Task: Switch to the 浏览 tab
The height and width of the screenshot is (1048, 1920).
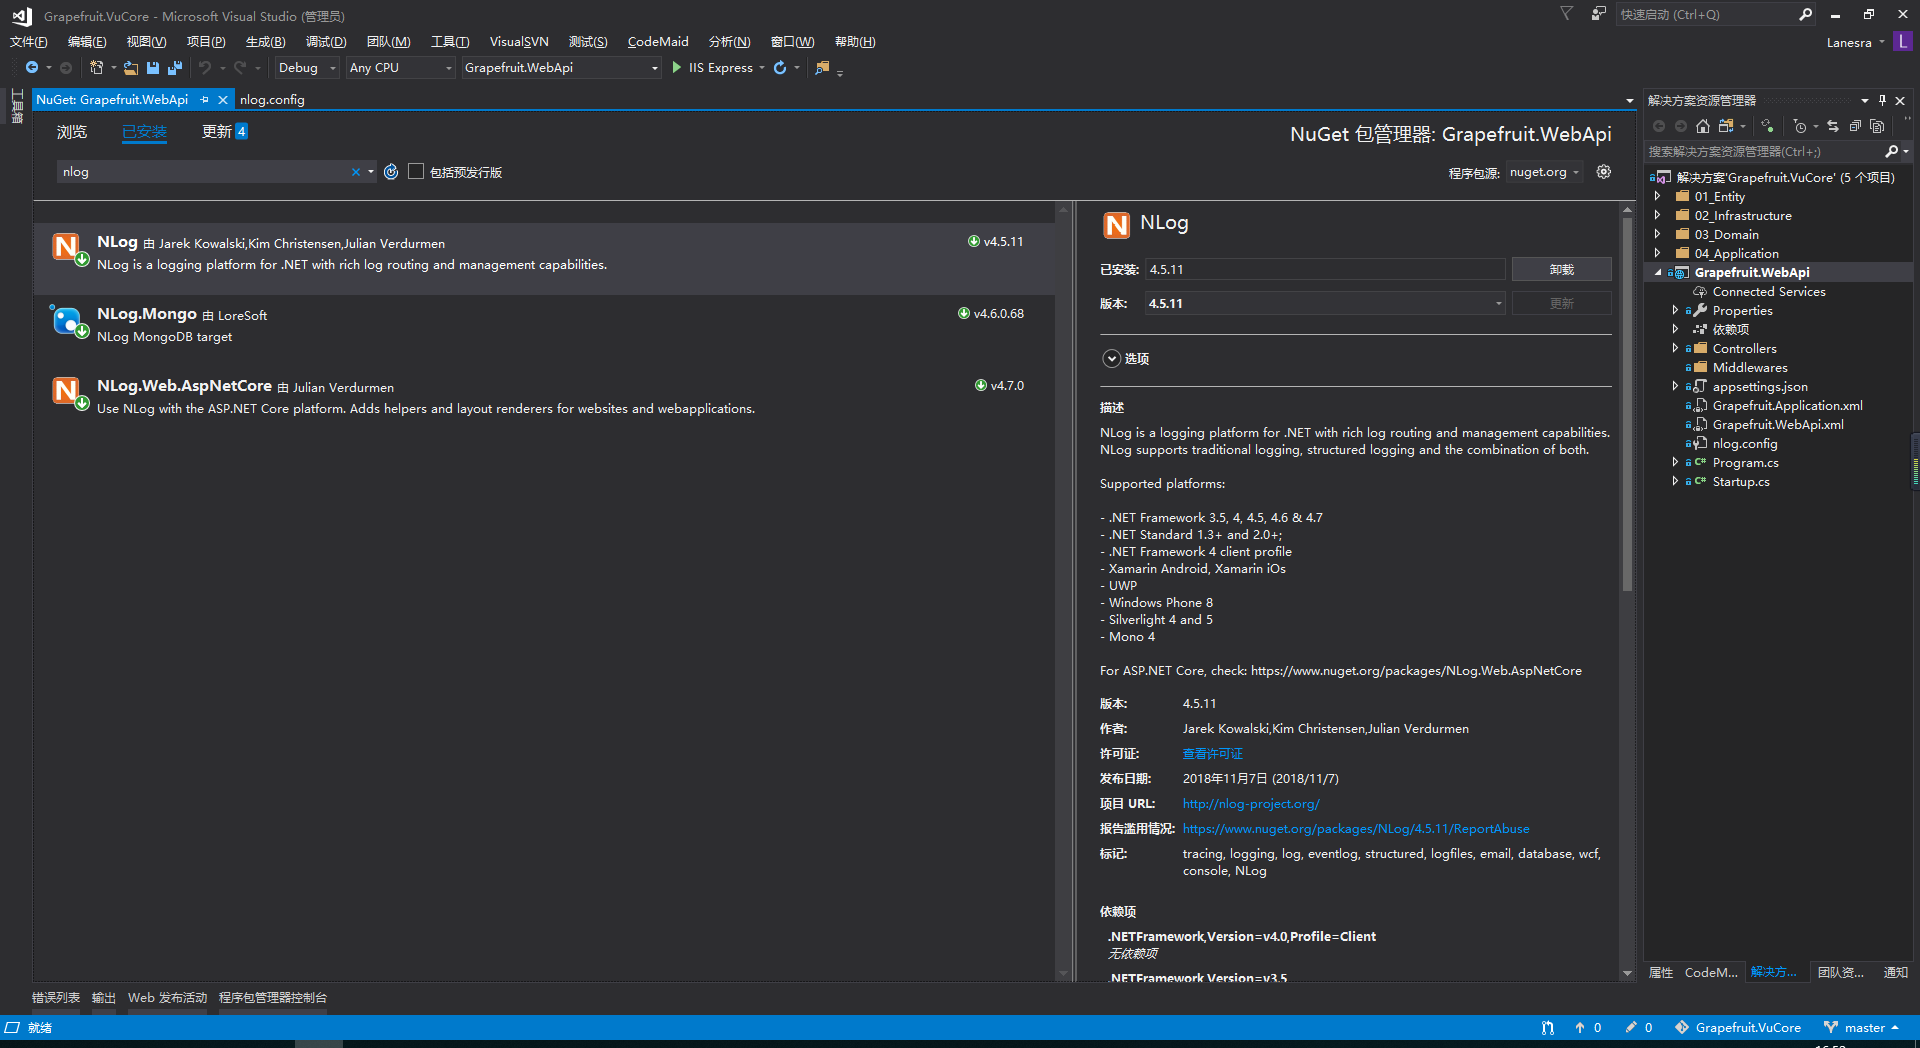Action: coord(72,132)
